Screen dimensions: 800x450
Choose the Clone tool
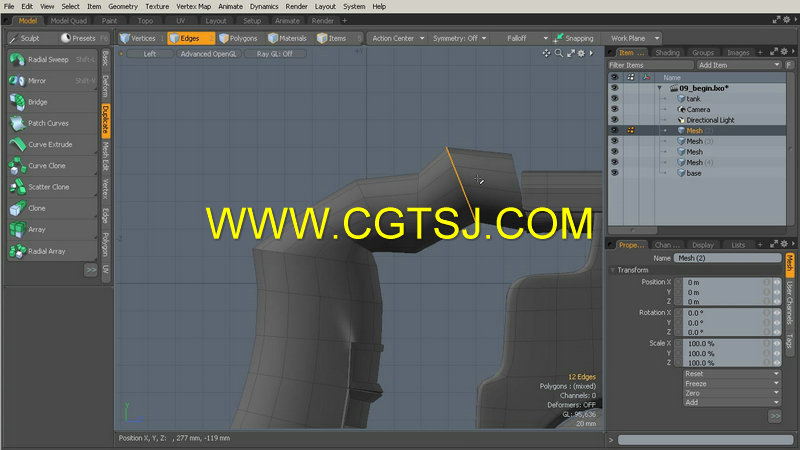pos(52,208)
